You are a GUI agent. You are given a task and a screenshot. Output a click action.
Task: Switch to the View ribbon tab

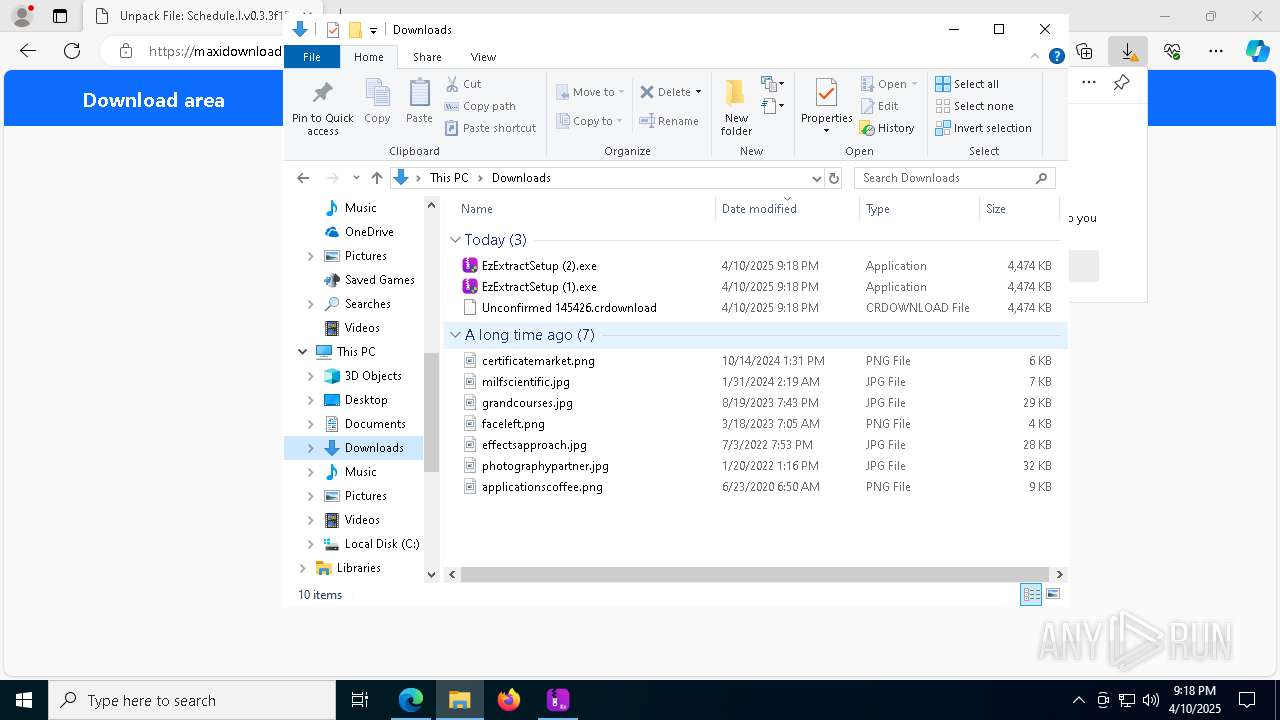[483, 57]
